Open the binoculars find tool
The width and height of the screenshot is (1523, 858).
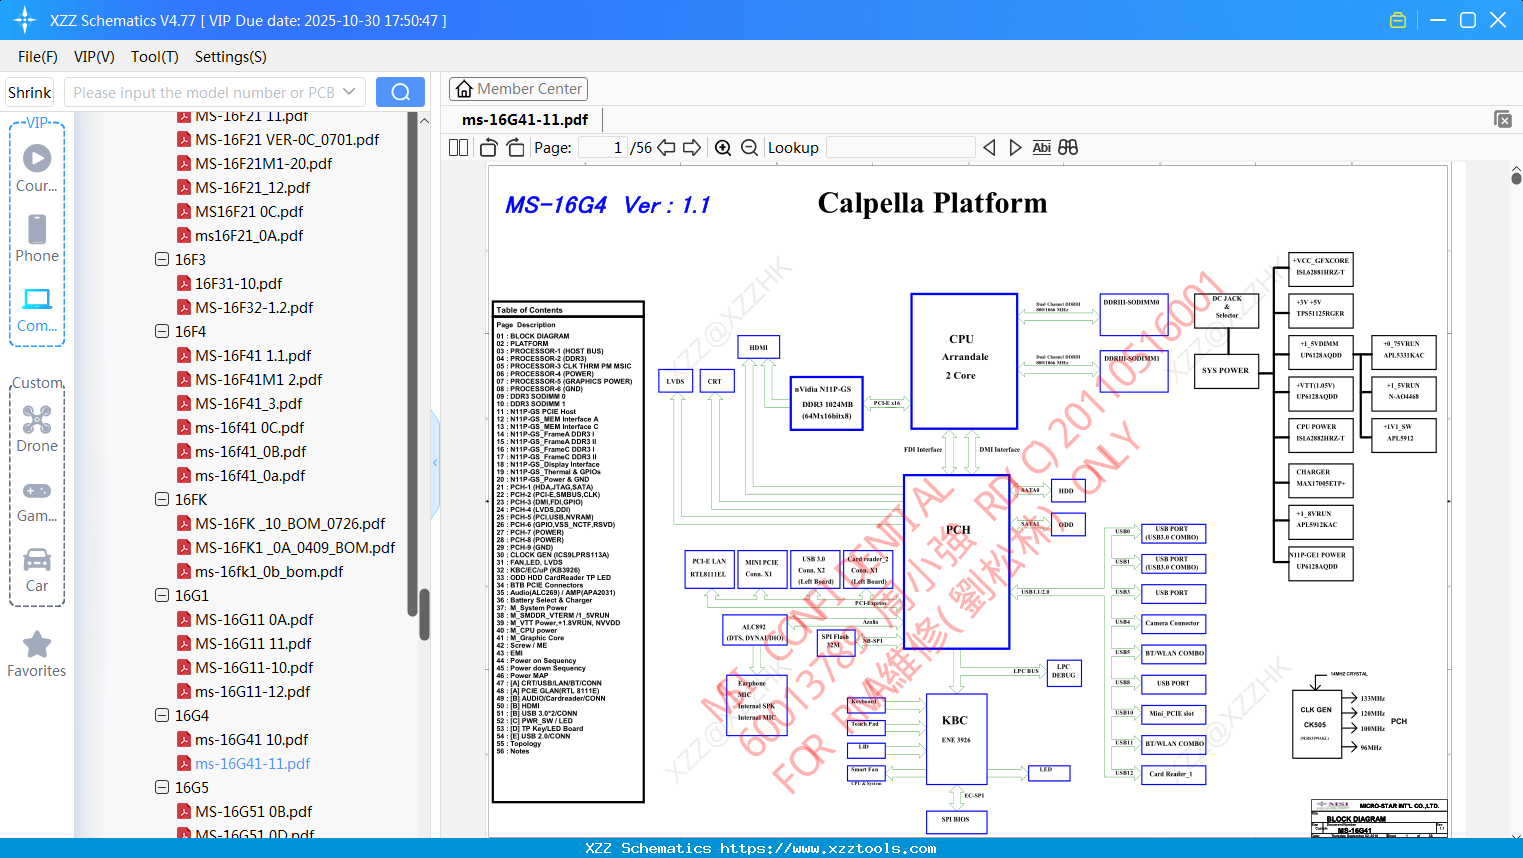pyautogui.click(x=1068, y=148)
